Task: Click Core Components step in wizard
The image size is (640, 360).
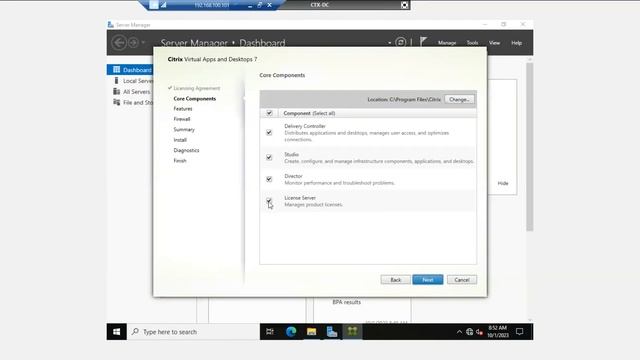Action: [x=195, y=98]
